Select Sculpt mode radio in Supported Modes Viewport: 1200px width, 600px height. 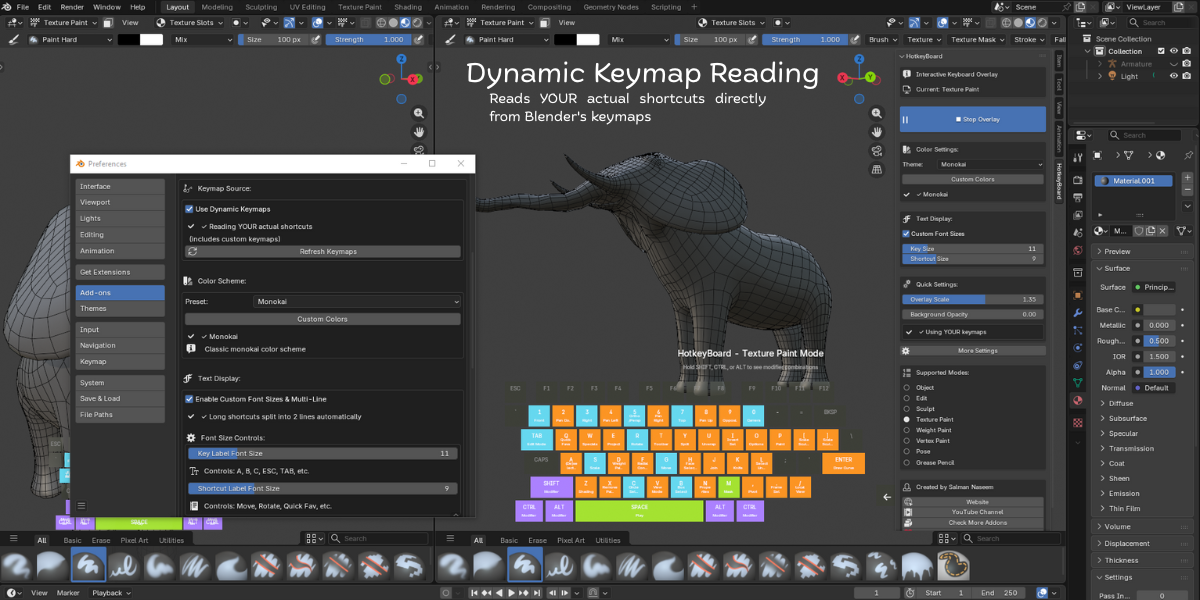tap(907, 409)
